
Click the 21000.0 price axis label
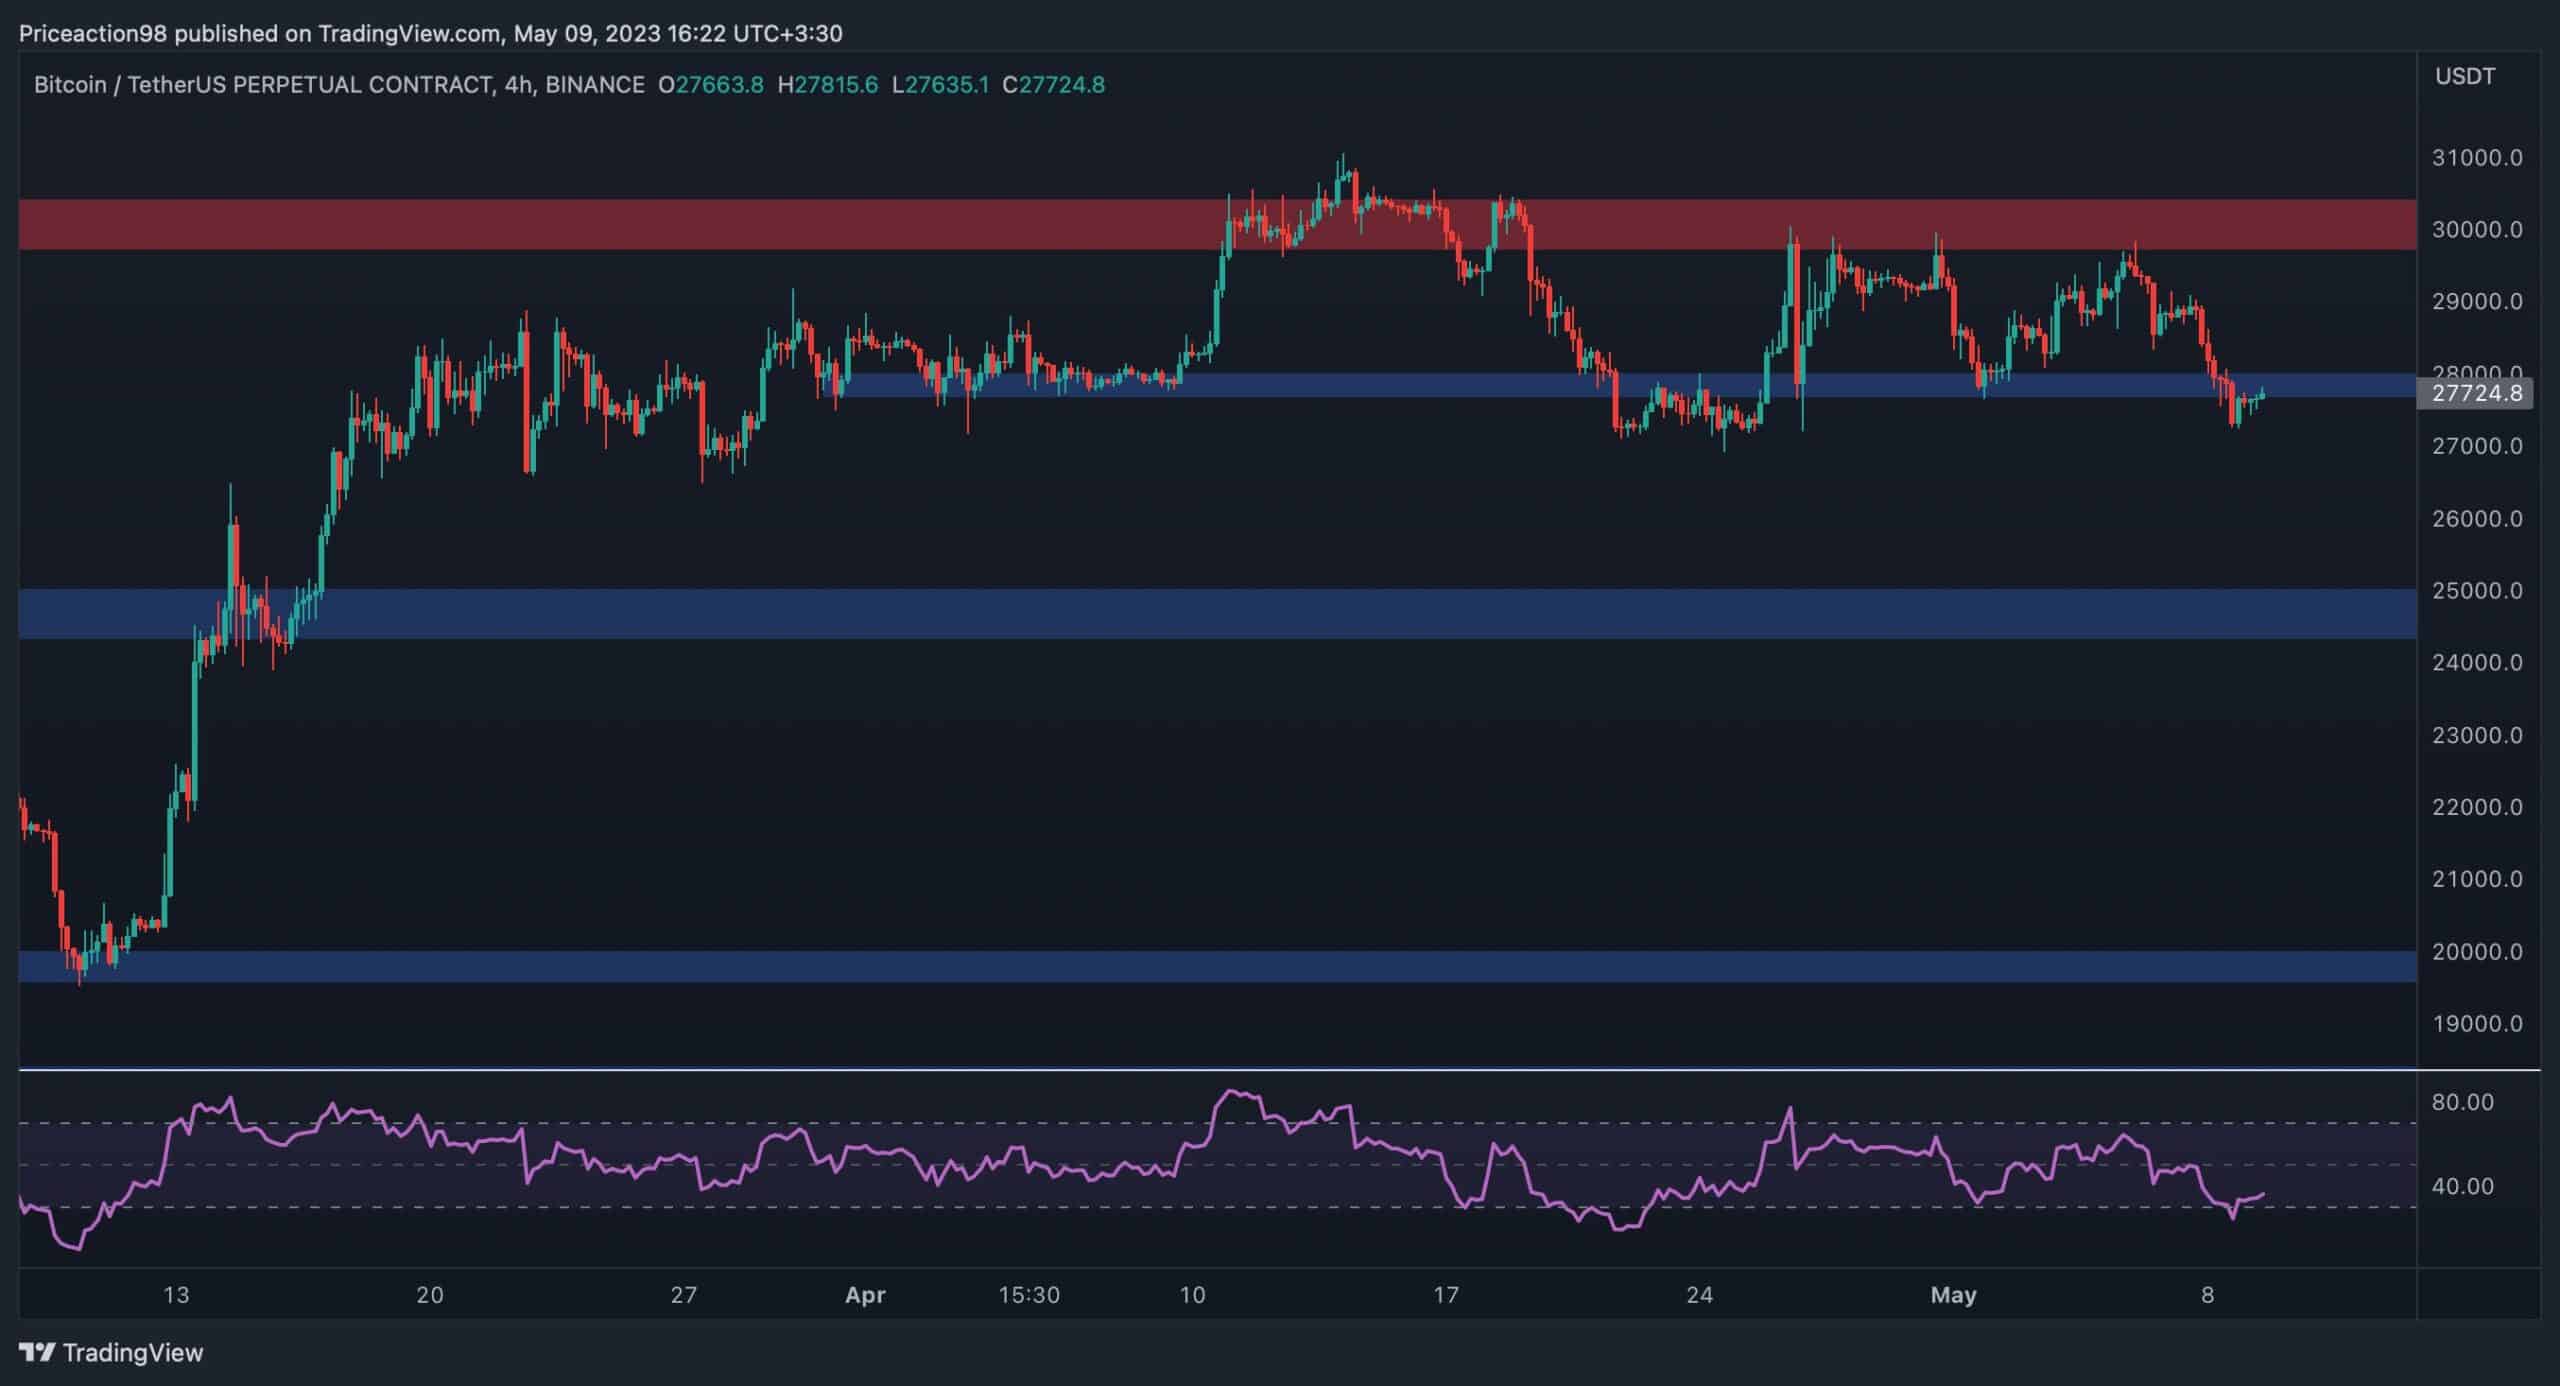[2477, 879]
